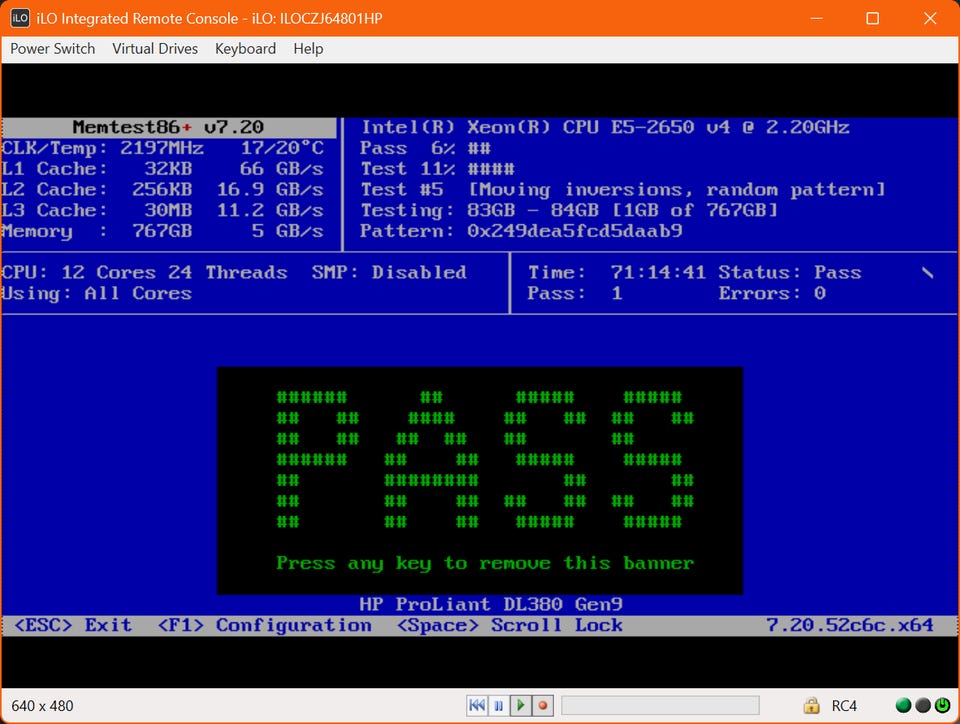Click the padlock encryption icon

811,706
